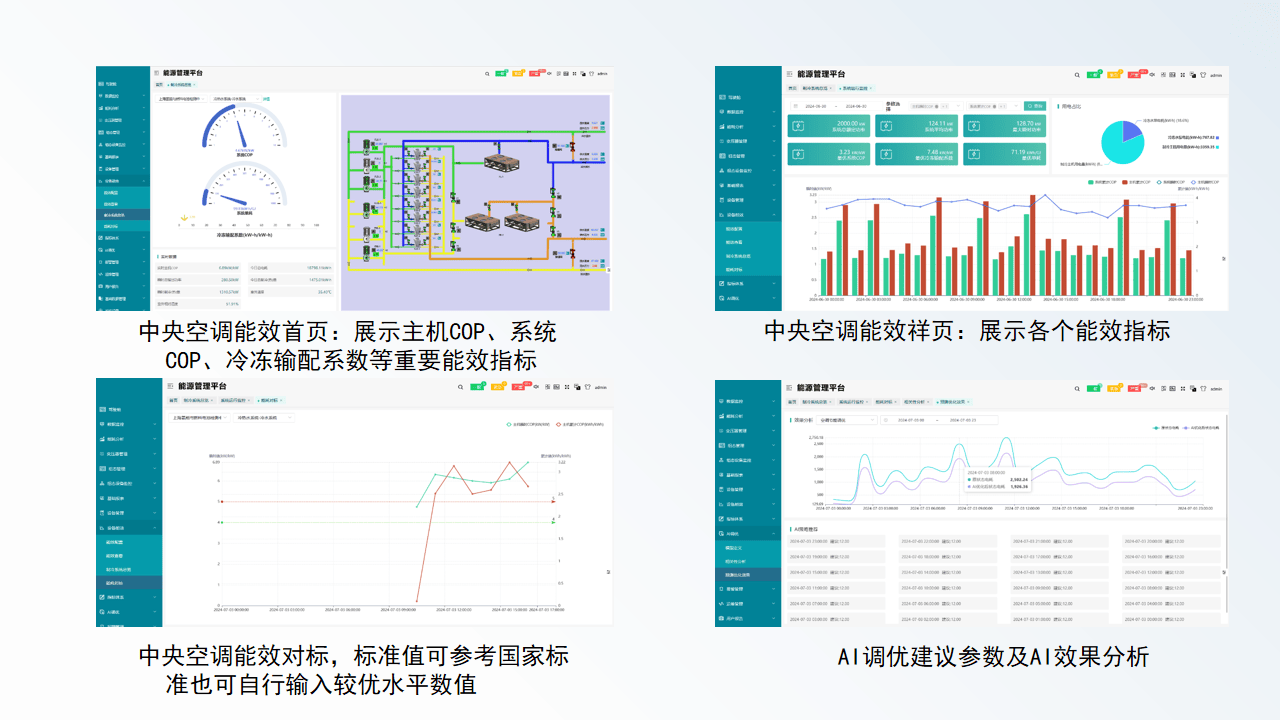This screenshot has width=1280, height=720.
Task: Select the active 预测优化效果 tab in AI tuning screenshot
Action: coord(952,402)
